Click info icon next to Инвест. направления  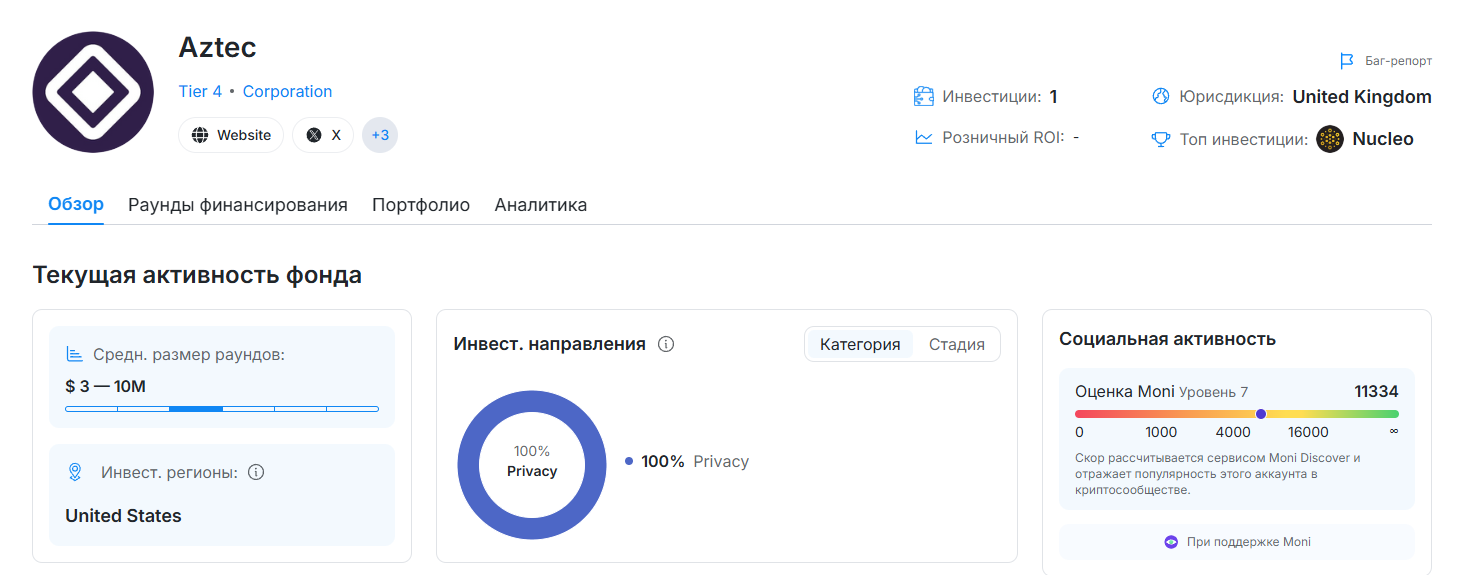[666, 344]
